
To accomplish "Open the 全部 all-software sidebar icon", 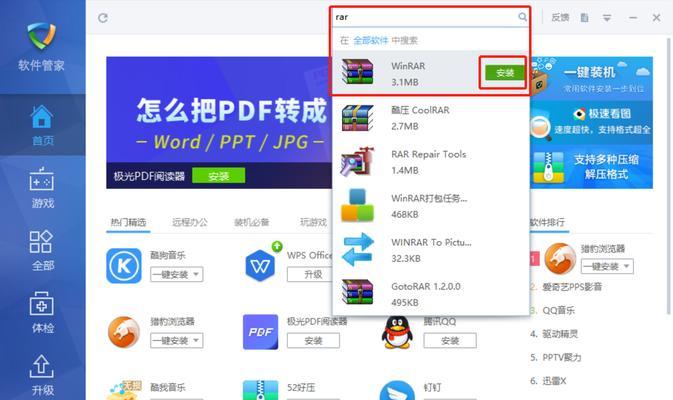I will (42, 250).
